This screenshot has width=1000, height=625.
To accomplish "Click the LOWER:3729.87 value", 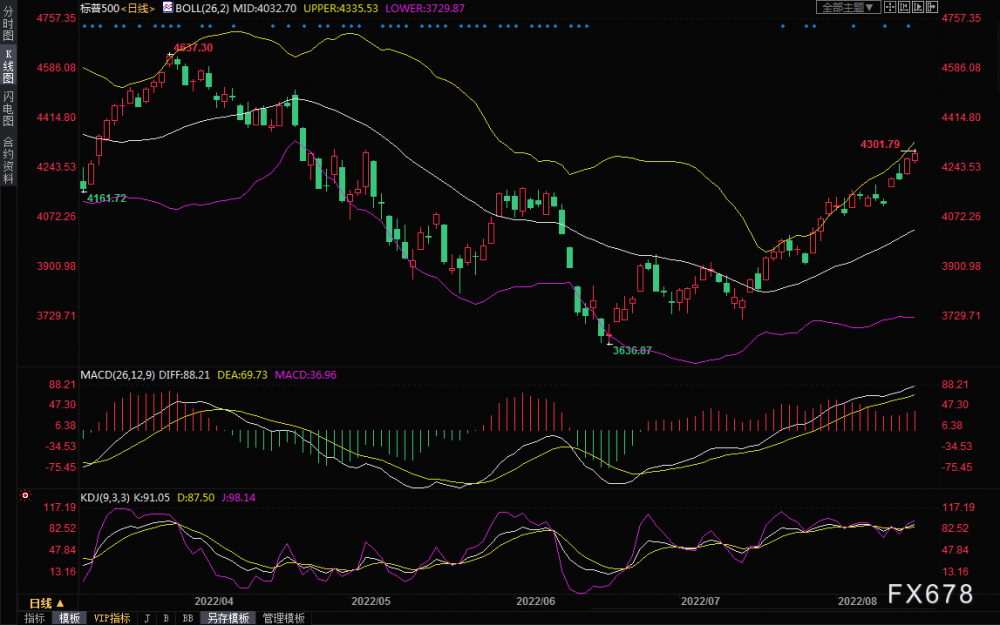I will tap(424, 8).
